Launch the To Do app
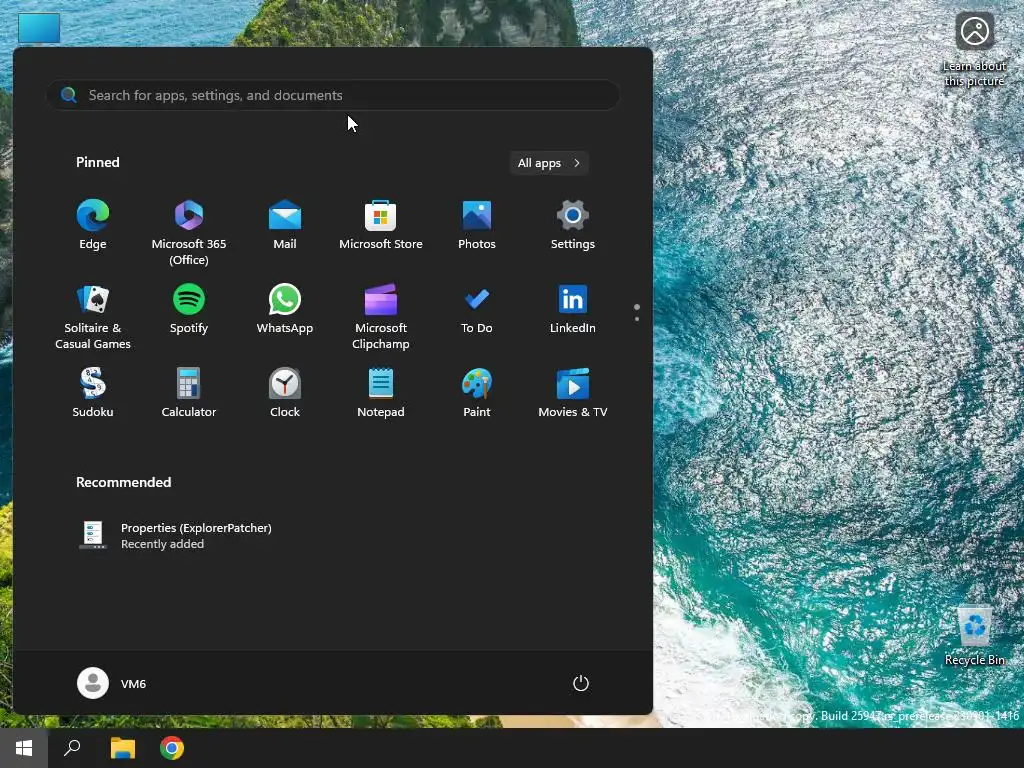 click(477, 309)
